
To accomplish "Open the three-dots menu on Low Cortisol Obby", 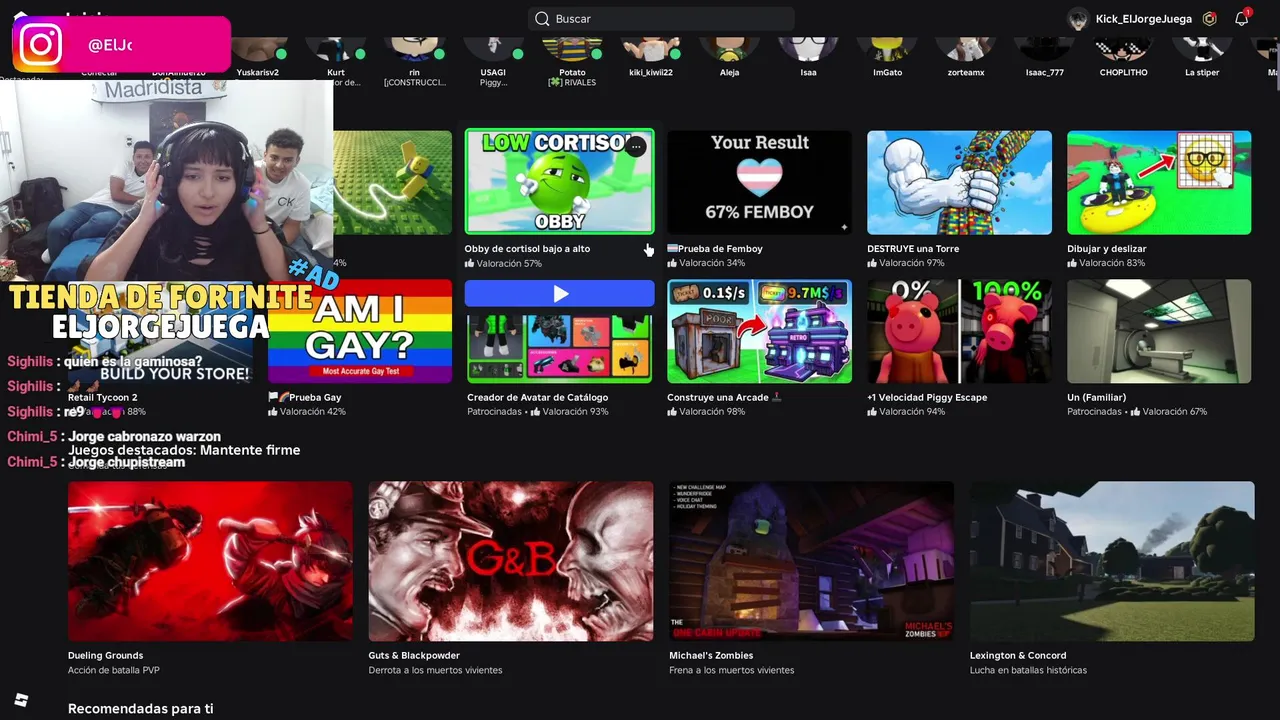I will 636,147.
